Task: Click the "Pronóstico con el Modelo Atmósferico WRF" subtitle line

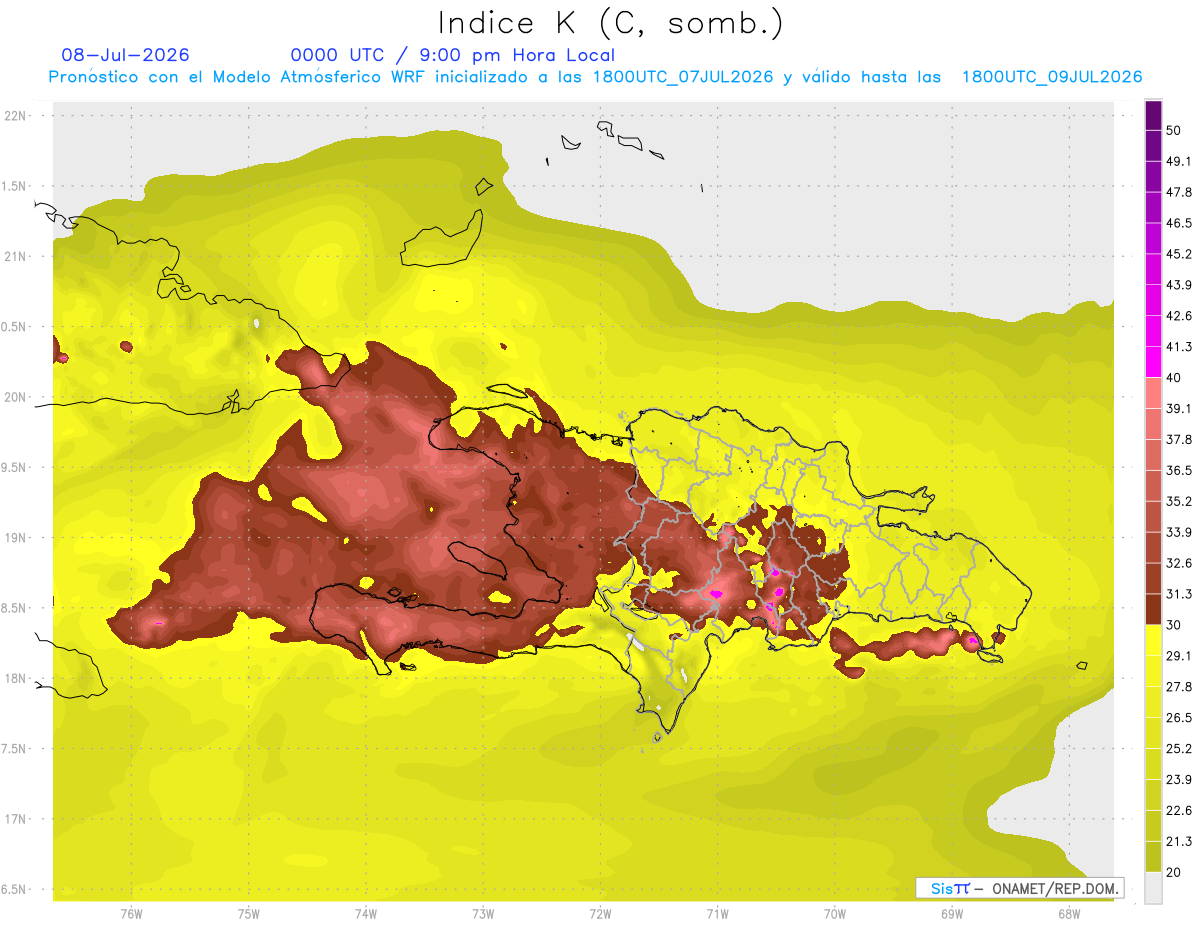Action: click(x=595, y=77)
